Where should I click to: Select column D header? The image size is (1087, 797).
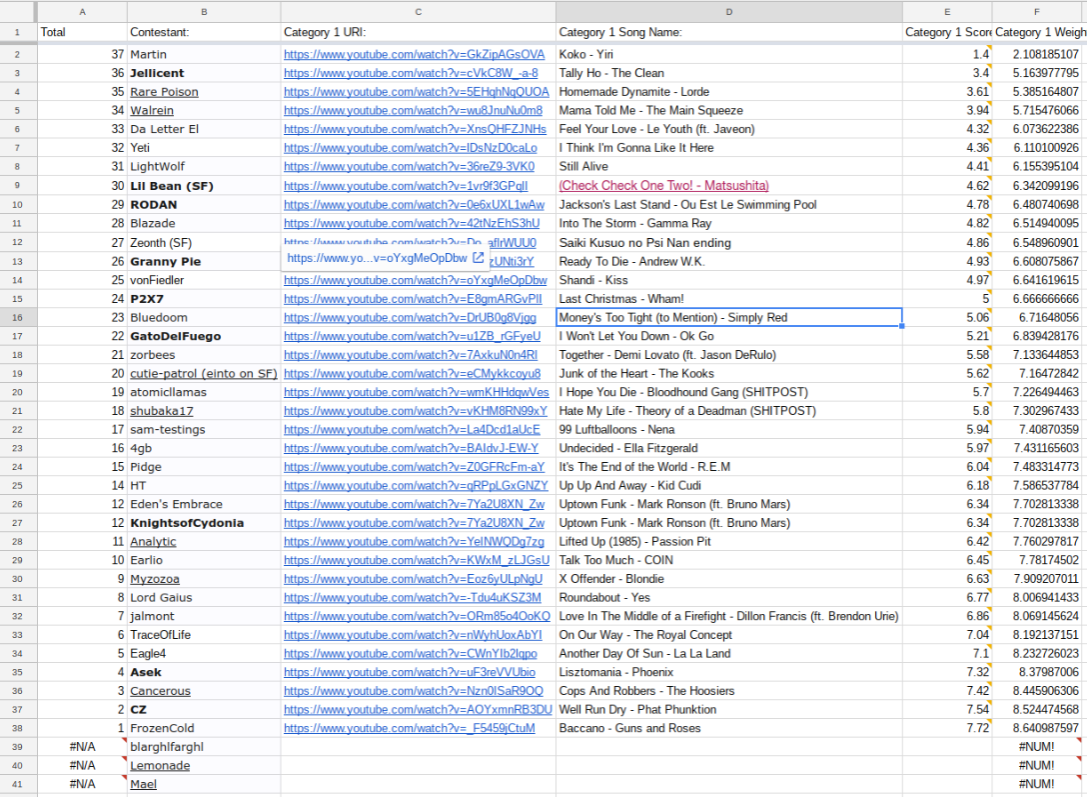pos(729,12)
